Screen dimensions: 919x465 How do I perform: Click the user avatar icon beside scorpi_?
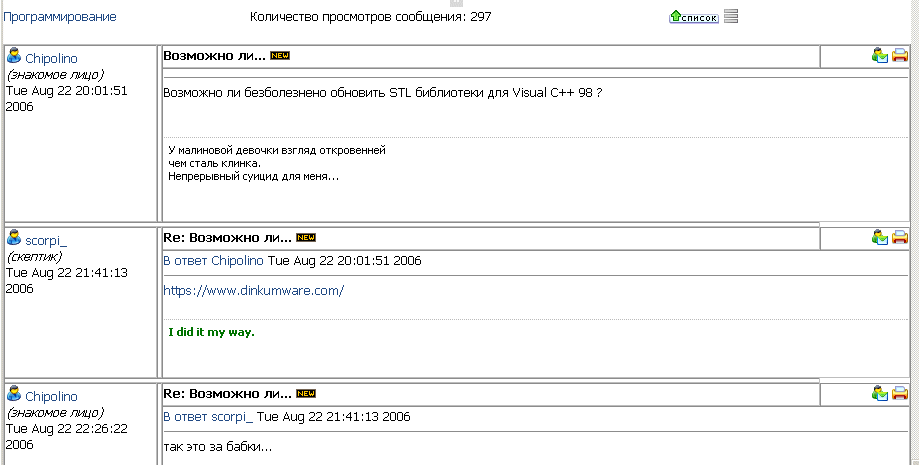coord(14,238)
